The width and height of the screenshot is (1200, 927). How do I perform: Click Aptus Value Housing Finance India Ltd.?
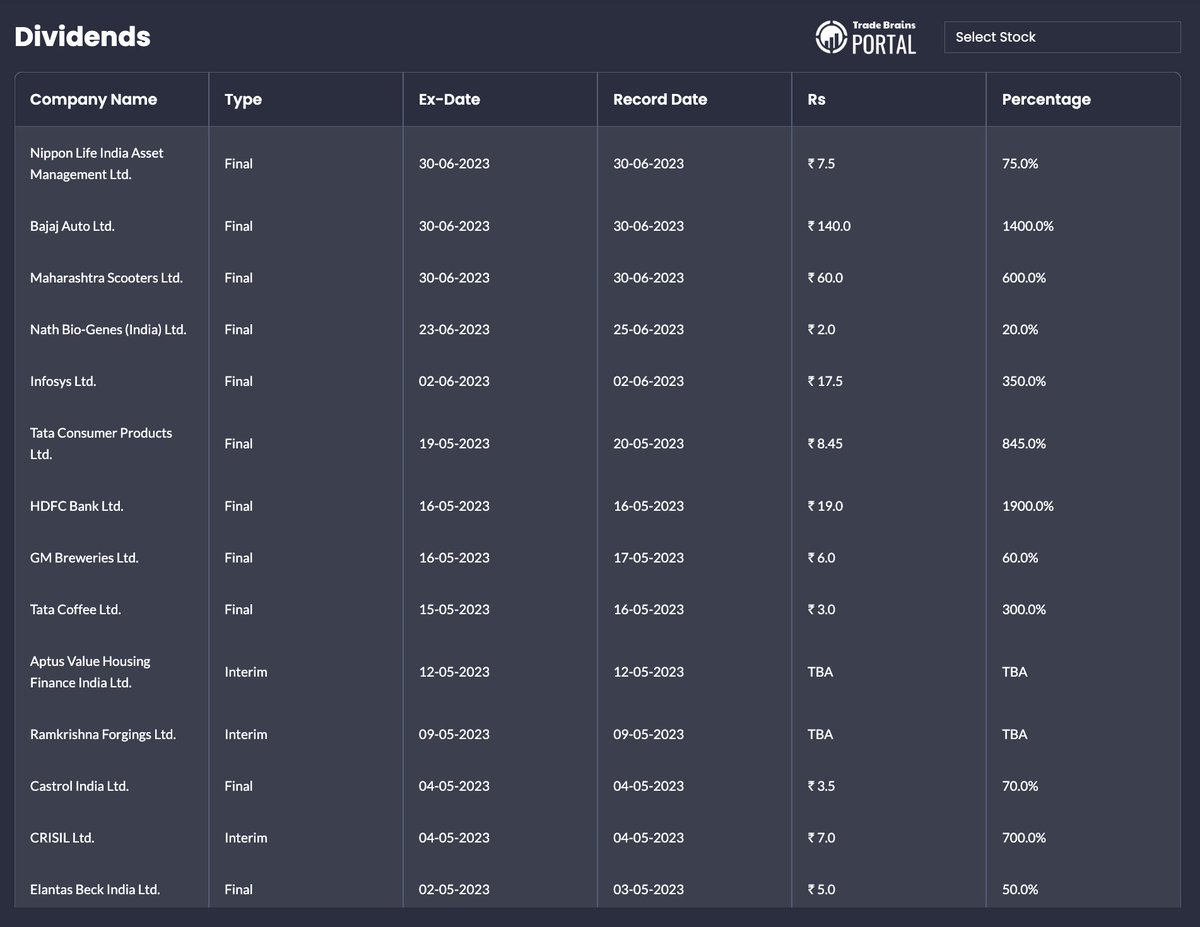point(90,672)
